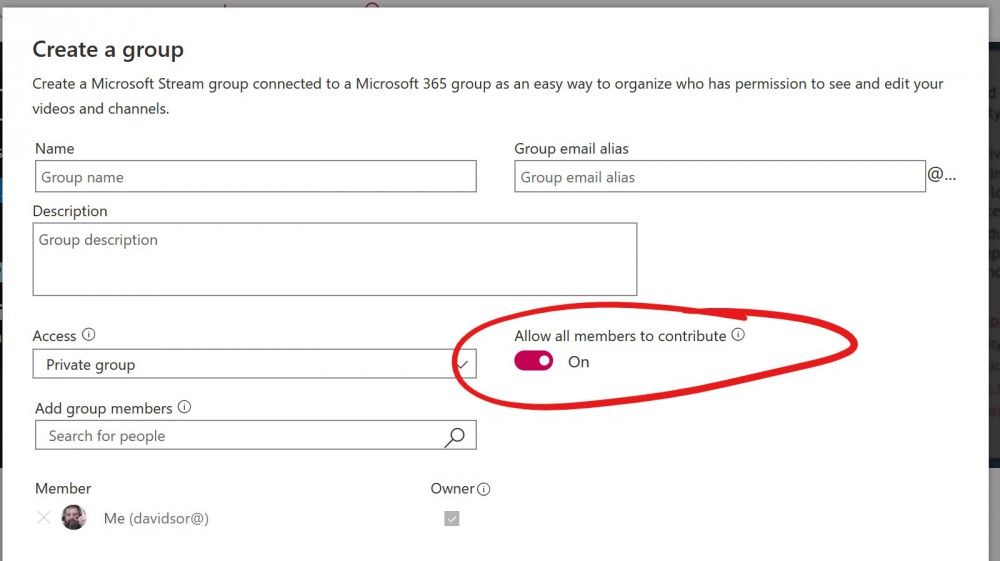Click into the Group email alias field
The image size is (1000, 561).
720,177
